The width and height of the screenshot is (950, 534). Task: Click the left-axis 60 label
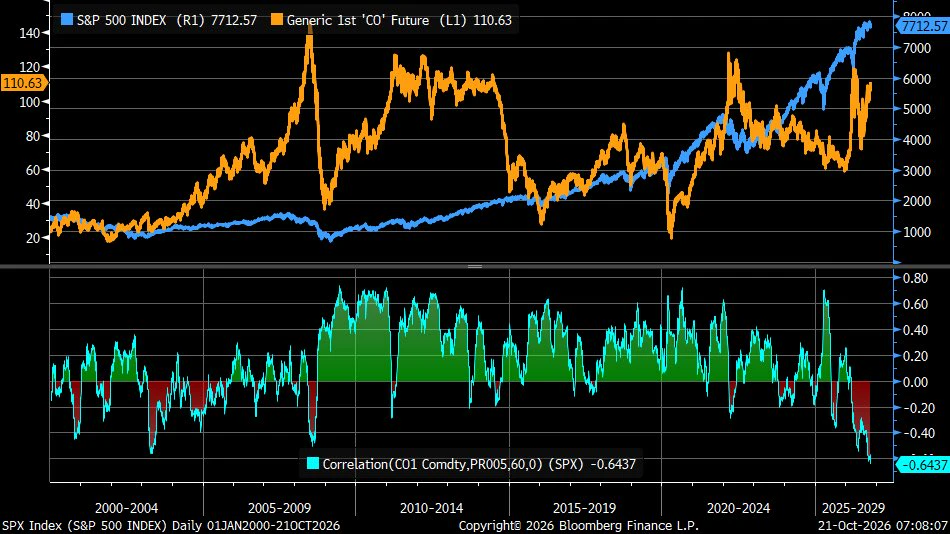click(33, 170)
